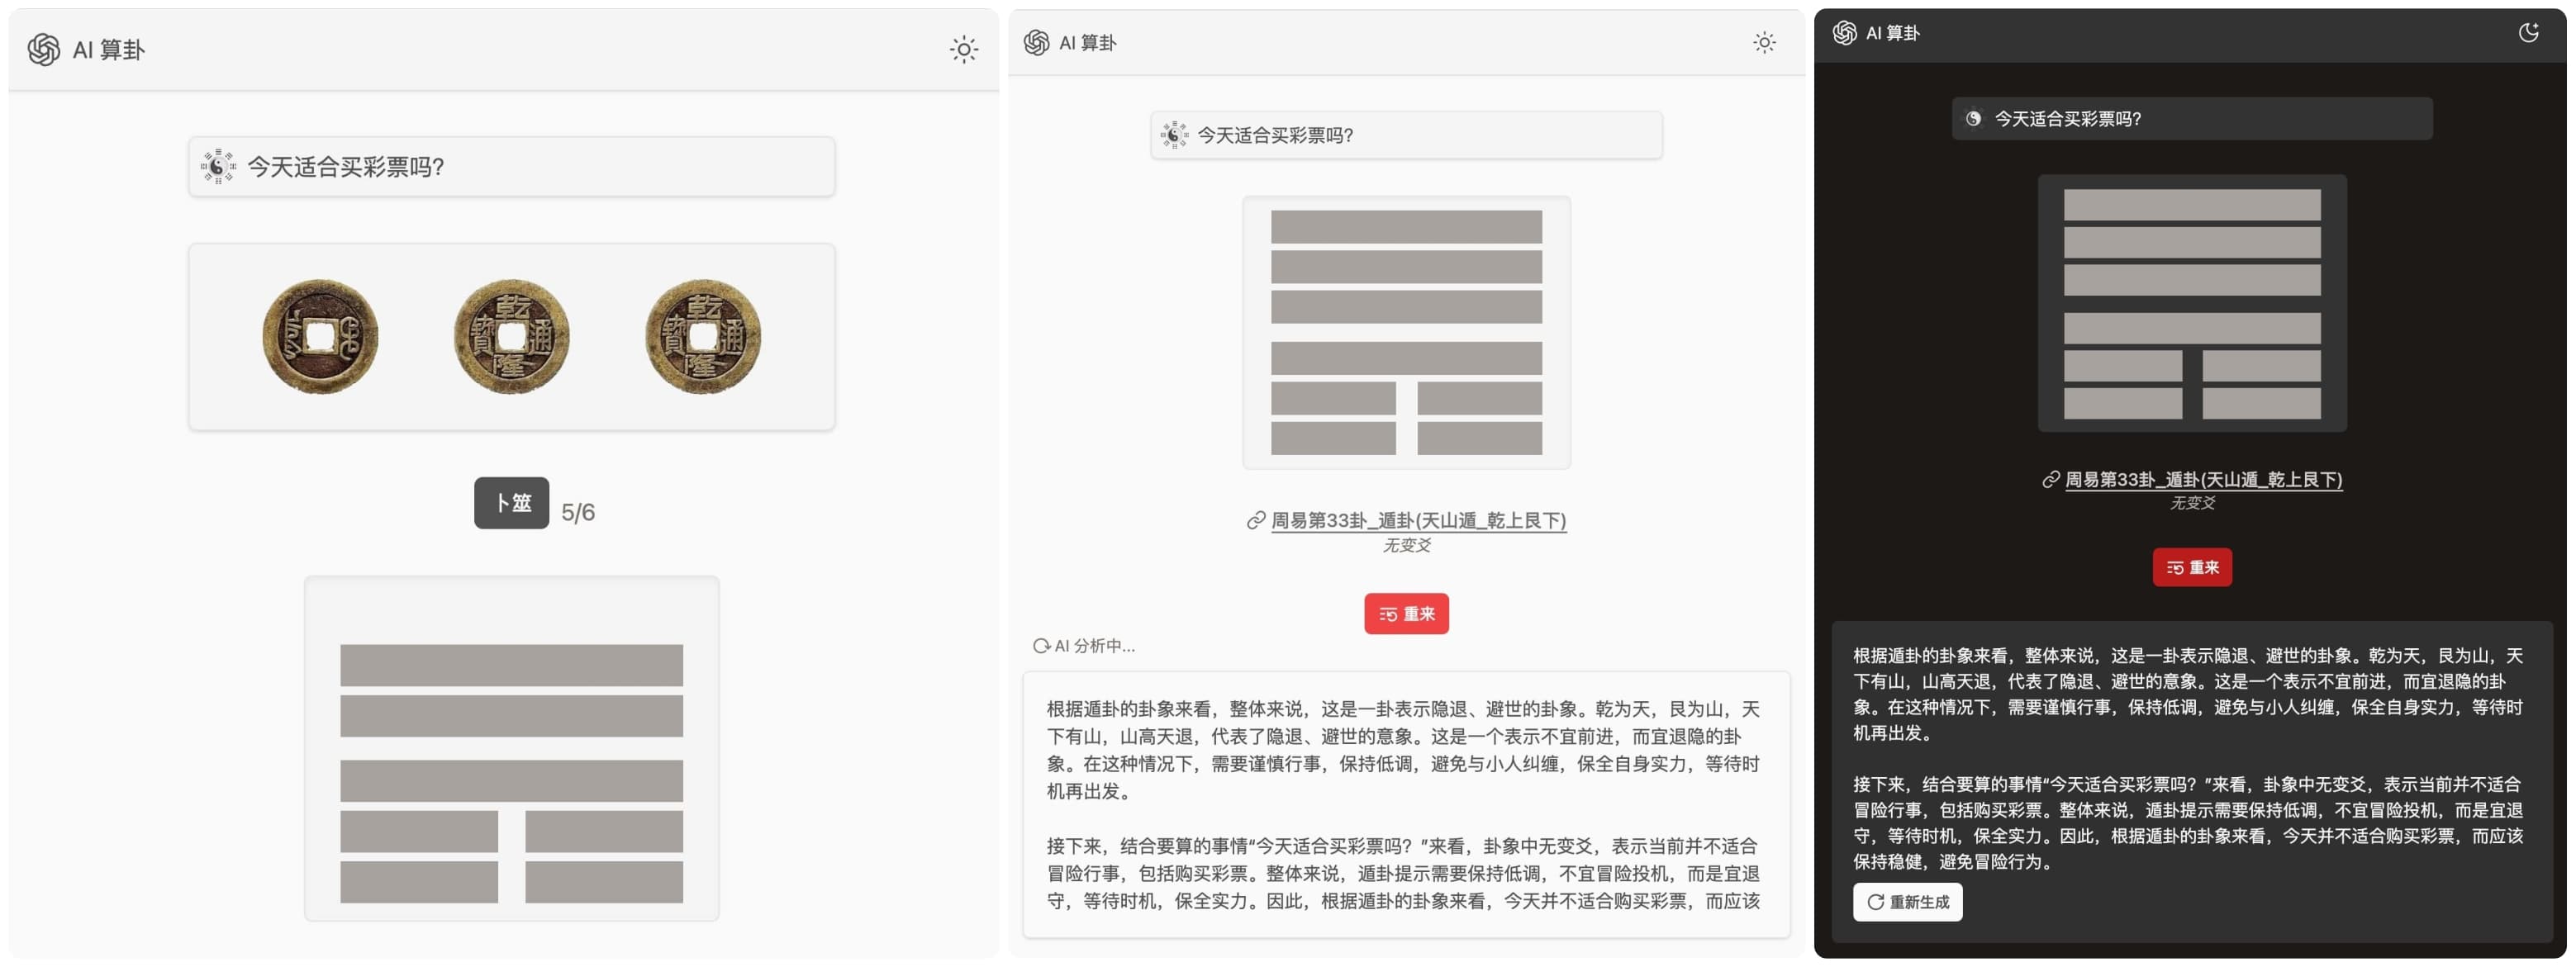2576x967 pixels.
Task: Click the hexagram diagram in dark panel
Action: (2191, 303)
